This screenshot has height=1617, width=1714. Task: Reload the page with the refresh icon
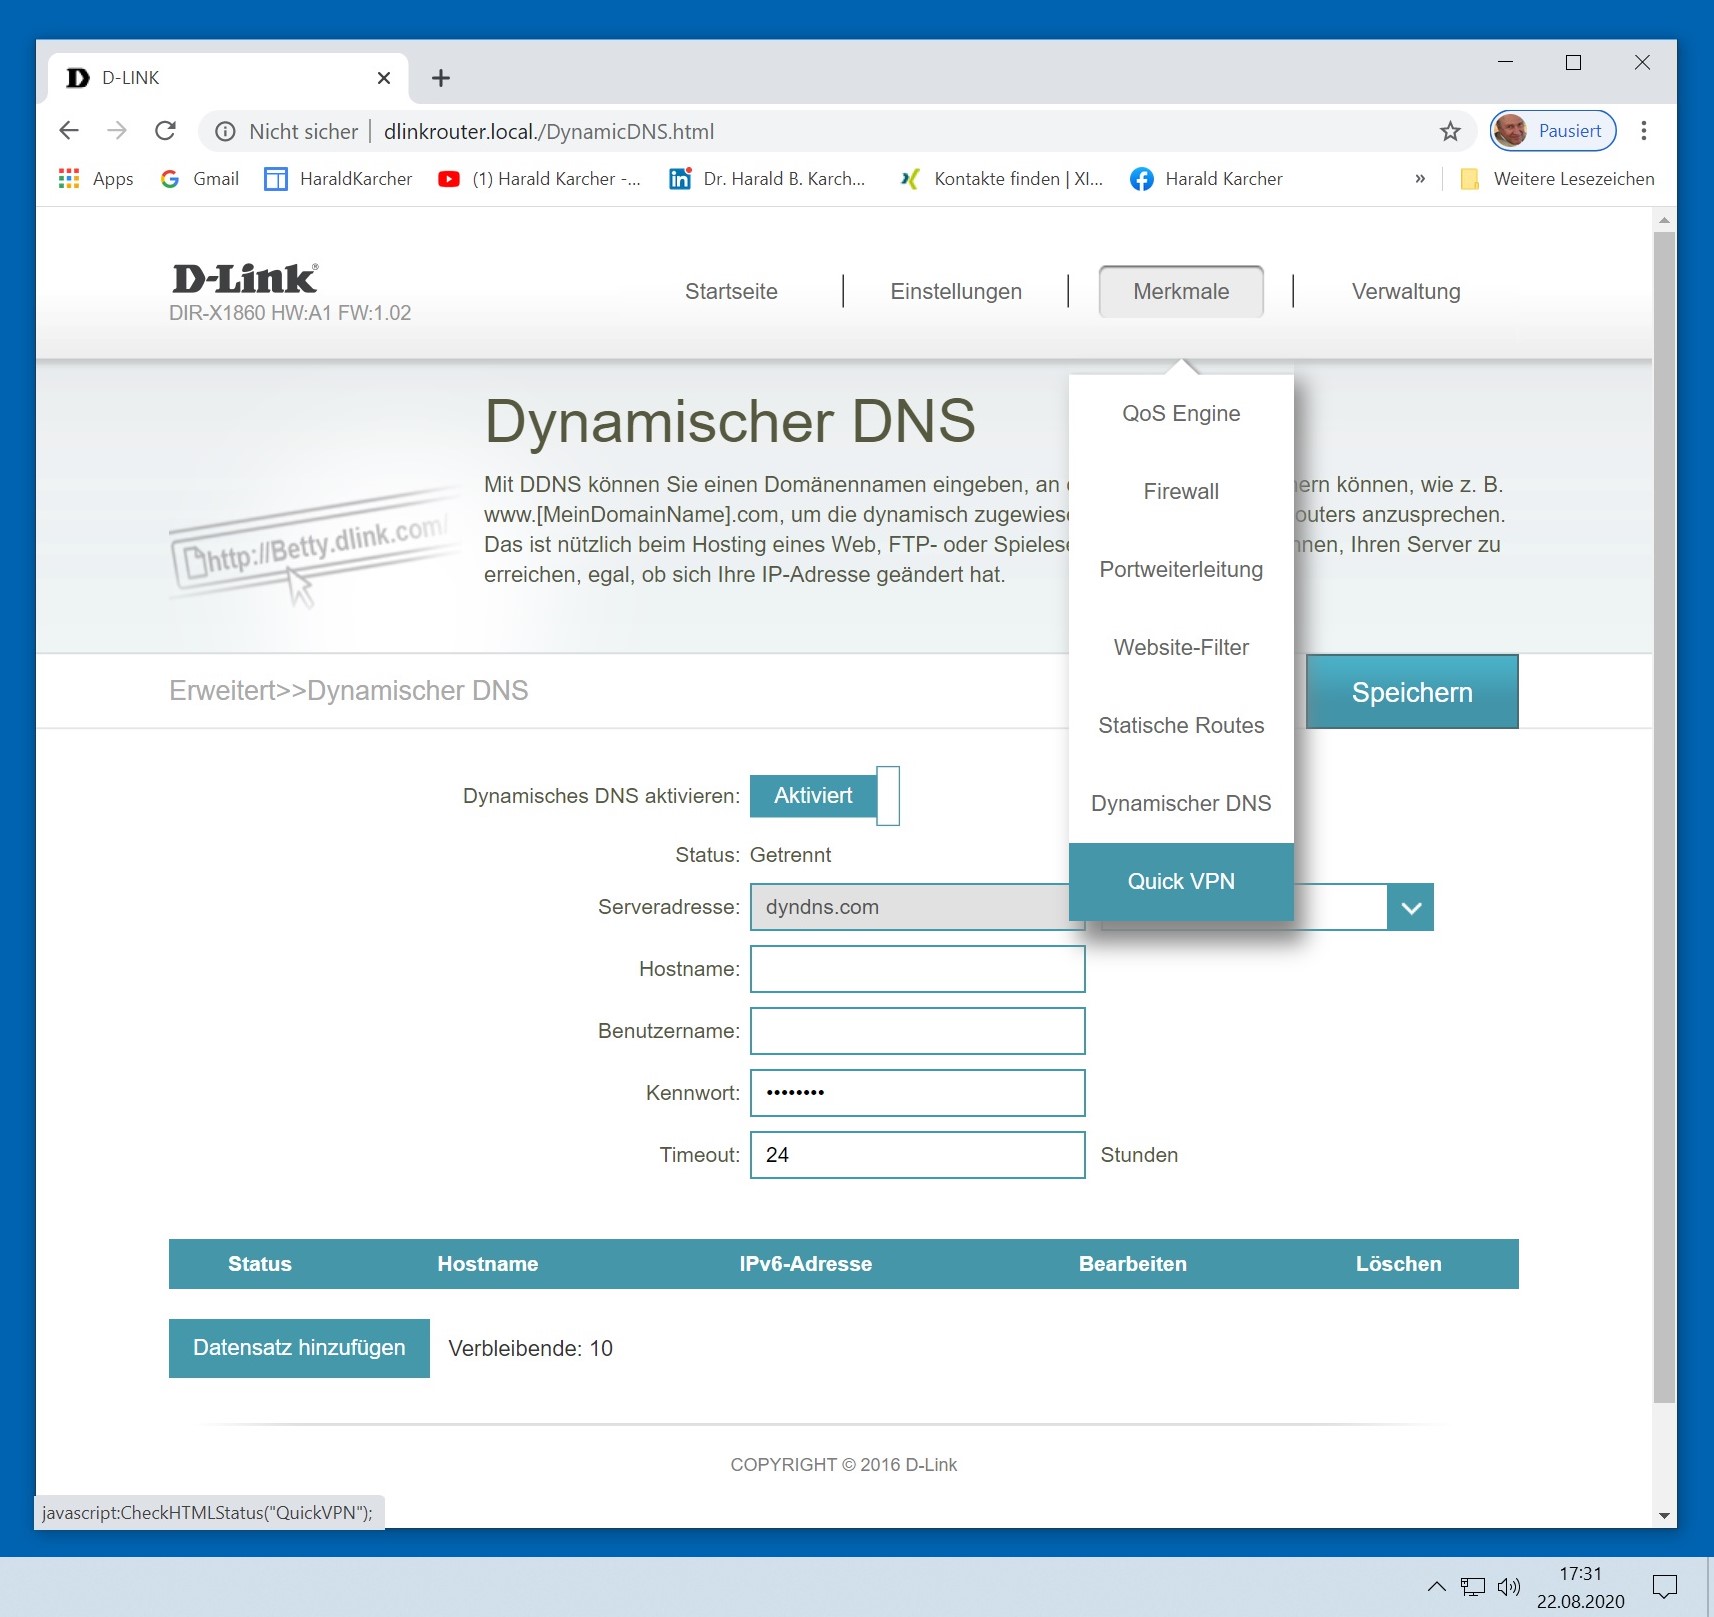(166, 131)
